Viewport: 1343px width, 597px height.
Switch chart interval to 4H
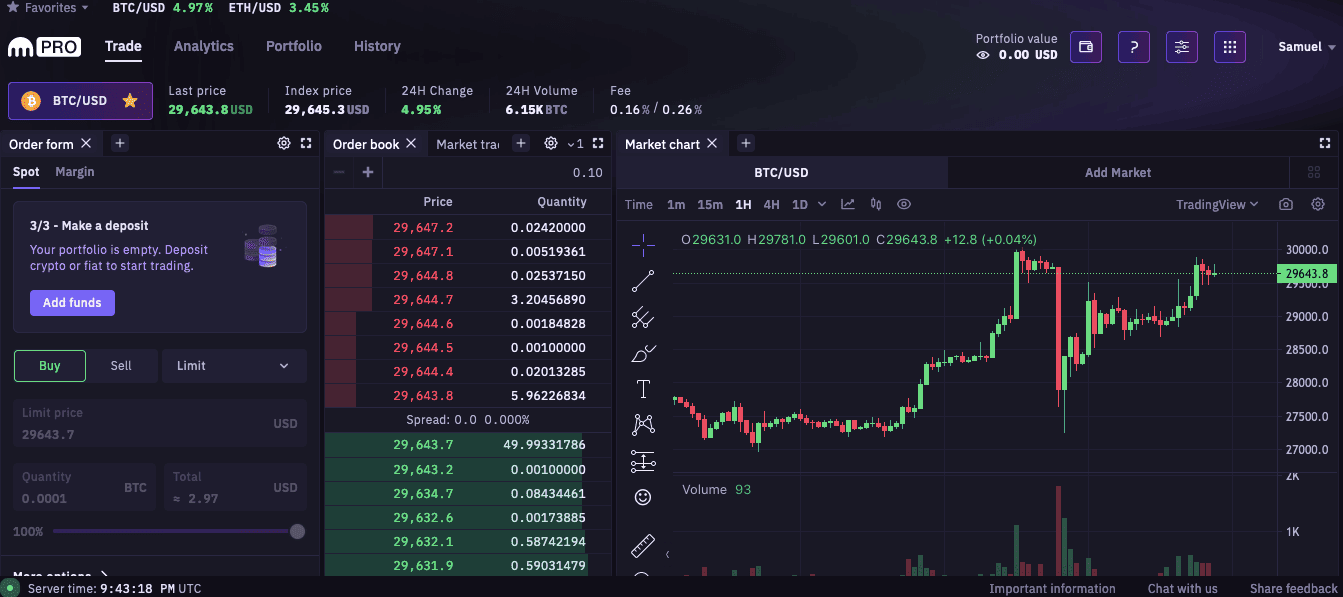pyautogui.click(x=771, y=204)
